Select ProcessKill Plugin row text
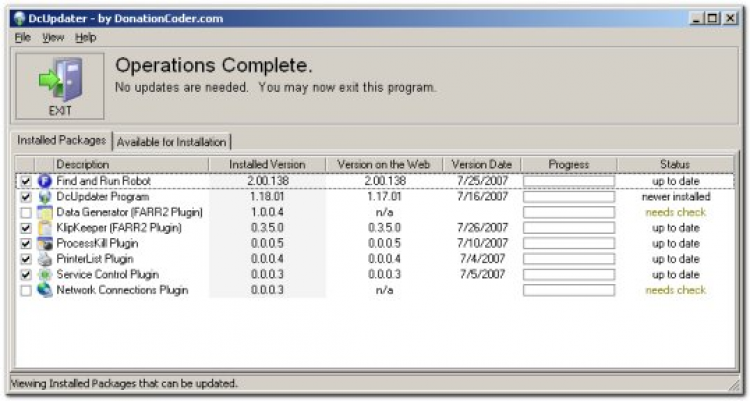This screenshot has height=401, width=750. [x=97, y=244]
